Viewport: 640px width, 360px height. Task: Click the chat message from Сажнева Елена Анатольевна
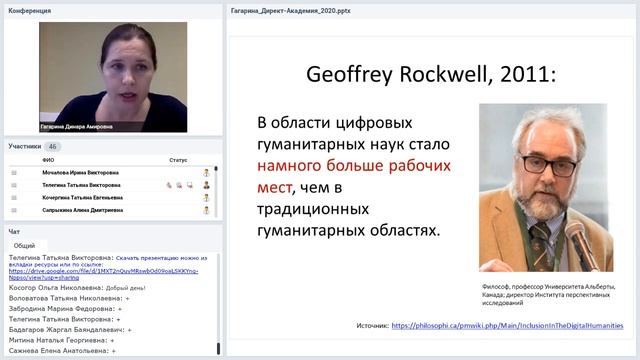click(62, 351)
